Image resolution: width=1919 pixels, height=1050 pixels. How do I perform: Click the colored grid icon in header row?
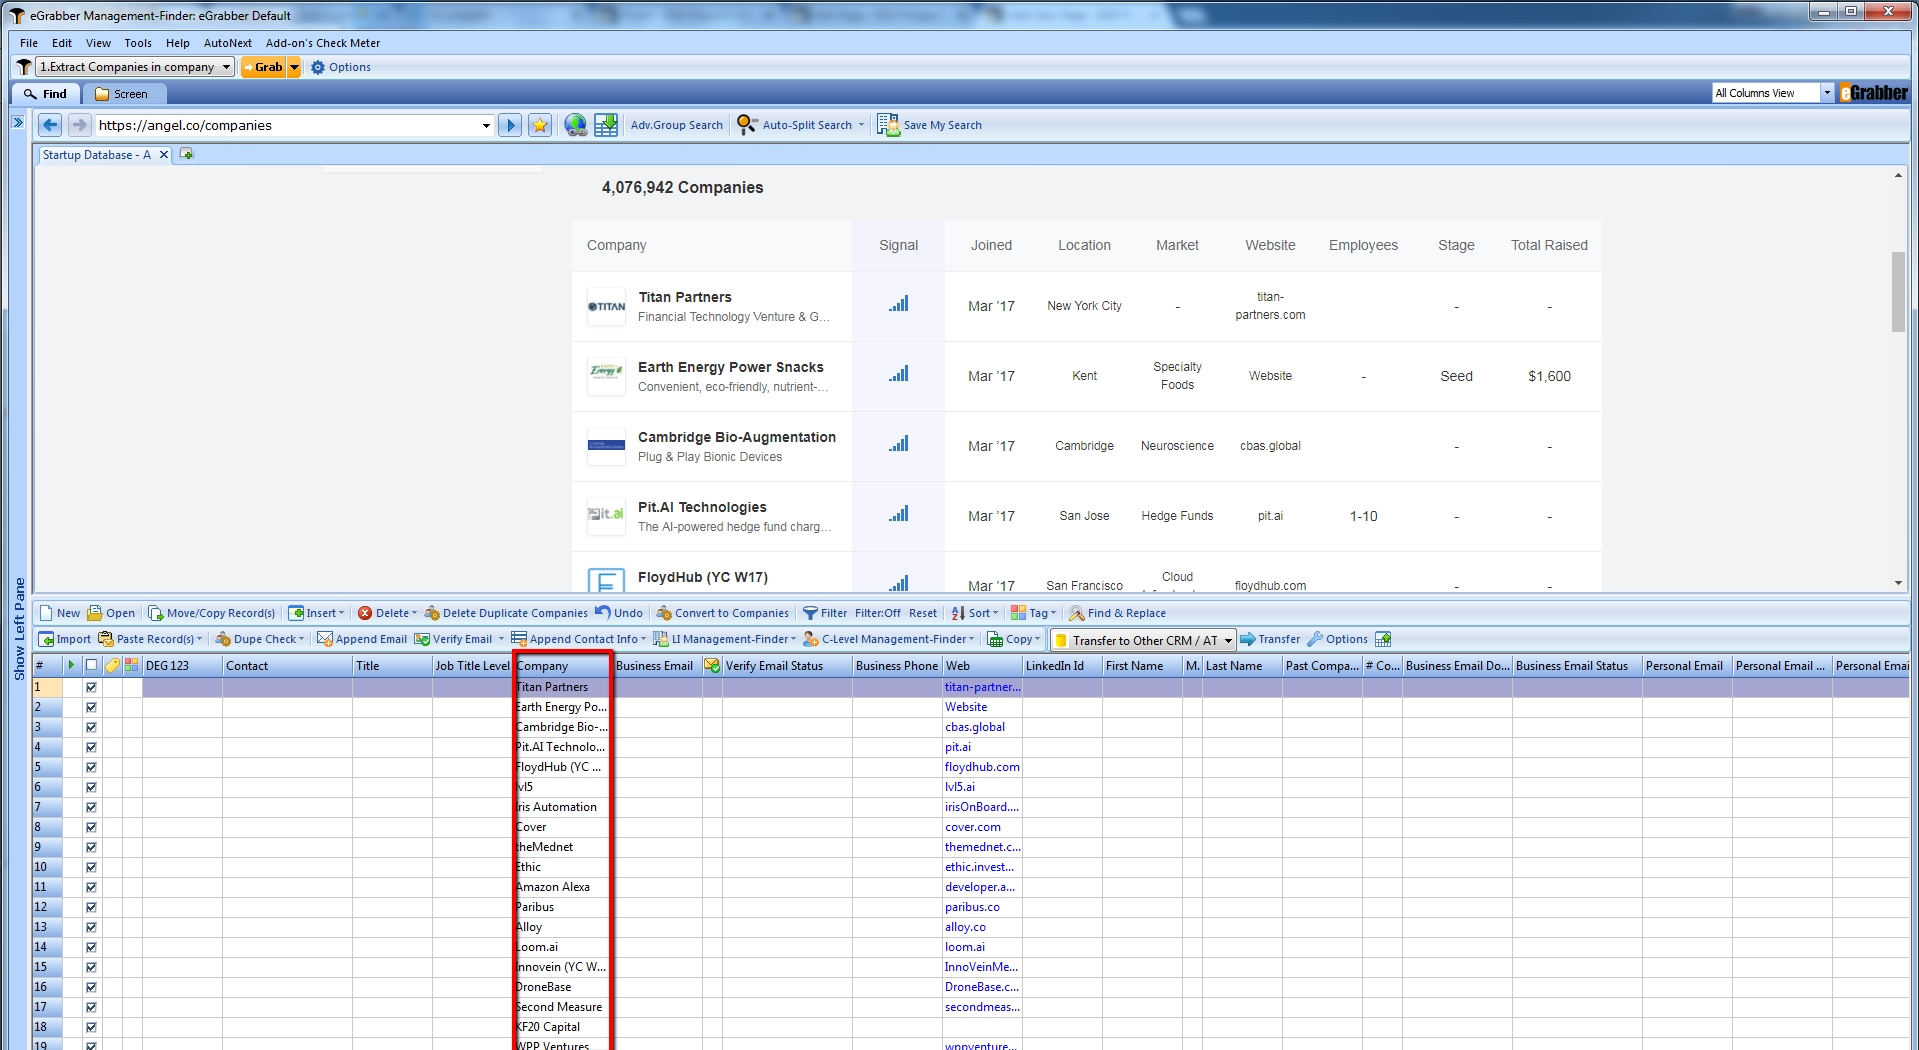click(132, 665)
